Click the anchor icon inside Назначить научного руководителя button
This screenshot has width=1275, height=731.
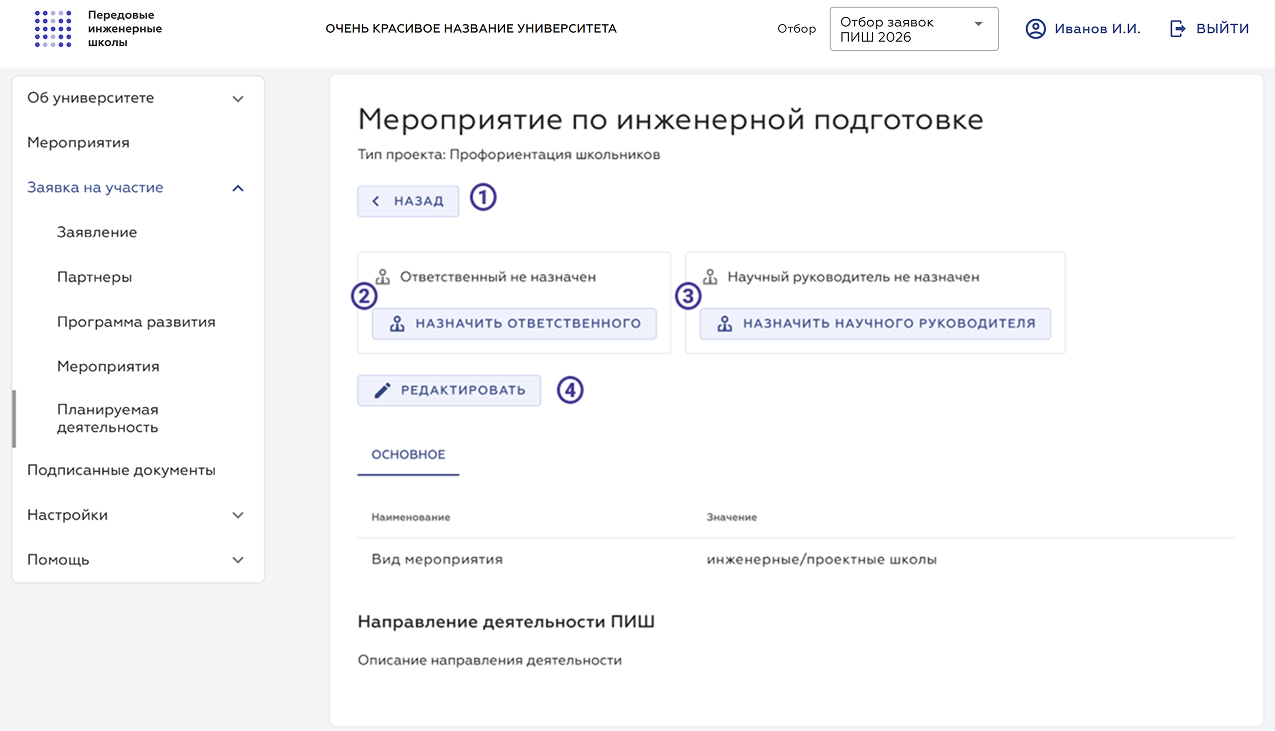point(724,324)
